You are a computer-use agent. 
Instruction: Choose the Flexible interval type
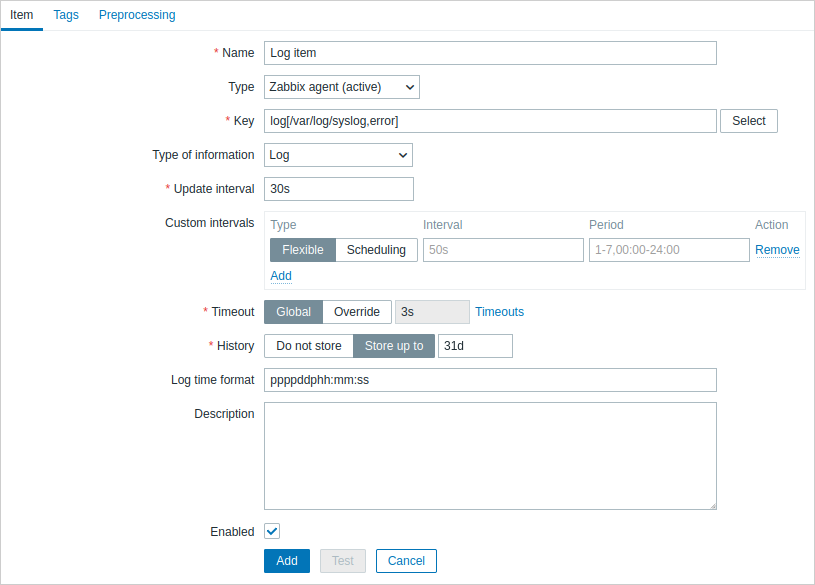click(302, 250)
